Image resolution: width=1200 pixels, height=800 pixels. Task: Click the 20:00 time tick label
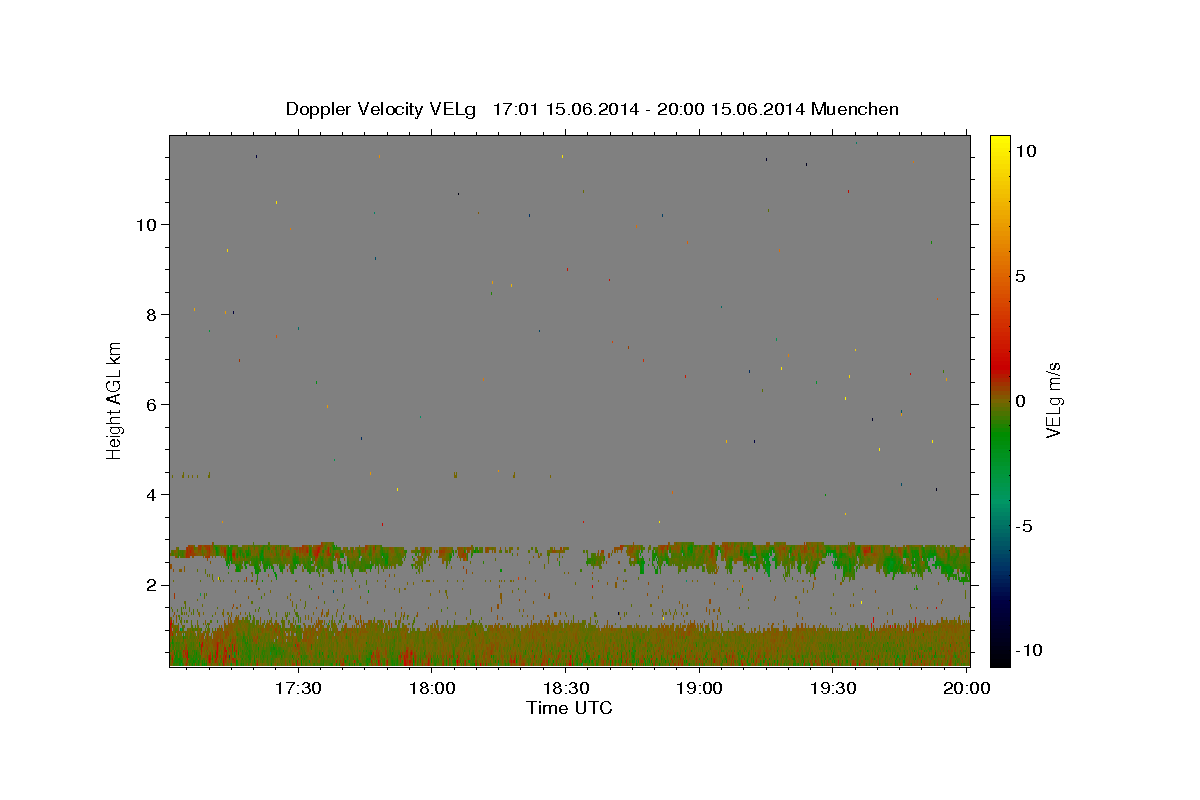(x=966, y=689)
